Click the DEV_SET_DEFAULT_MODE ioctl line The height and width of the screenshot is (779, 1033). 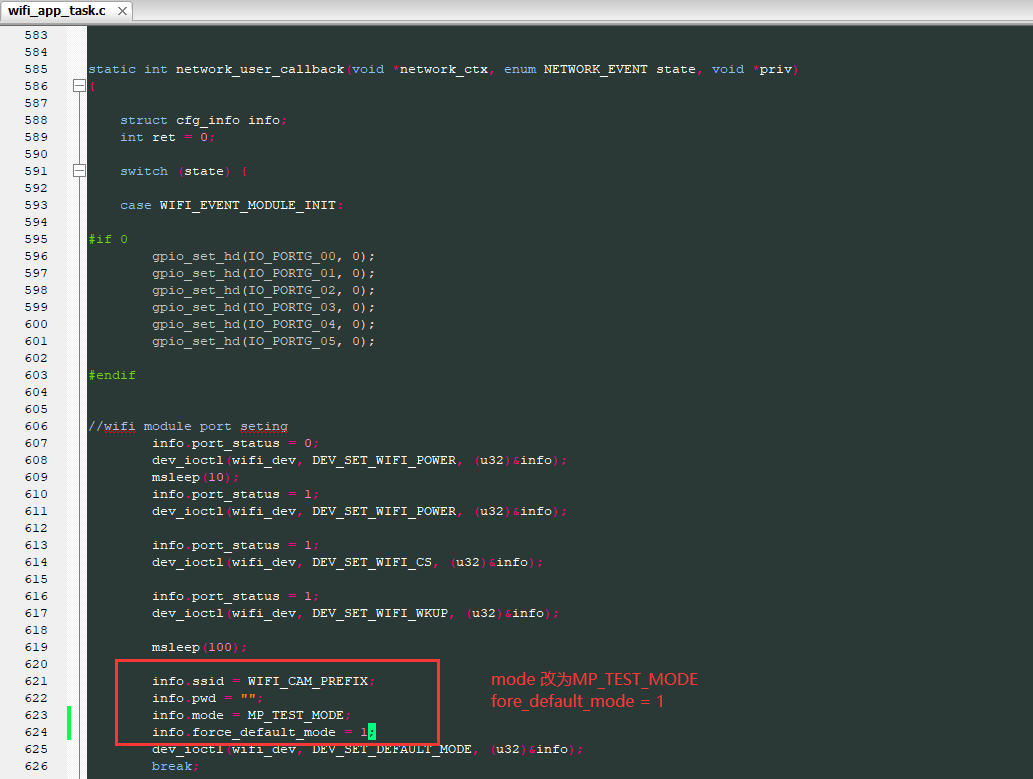pyautogui.click(x=368, y=749)
